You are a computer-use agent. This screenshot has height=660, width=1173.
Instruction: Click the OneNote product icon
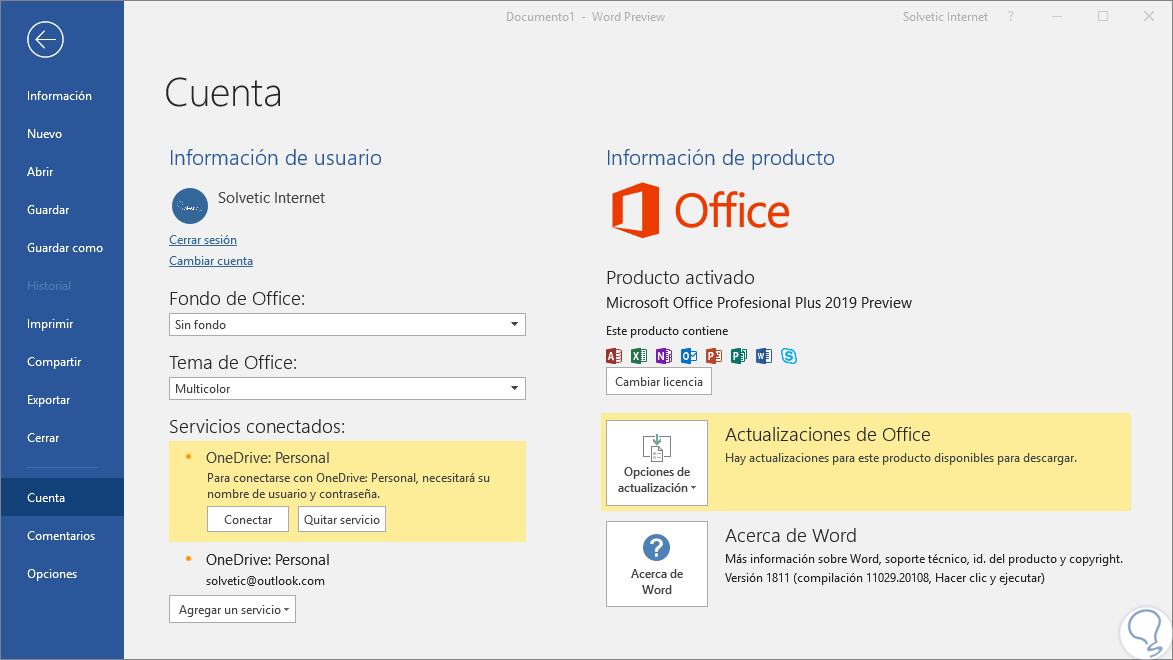[x=663, y=356]
